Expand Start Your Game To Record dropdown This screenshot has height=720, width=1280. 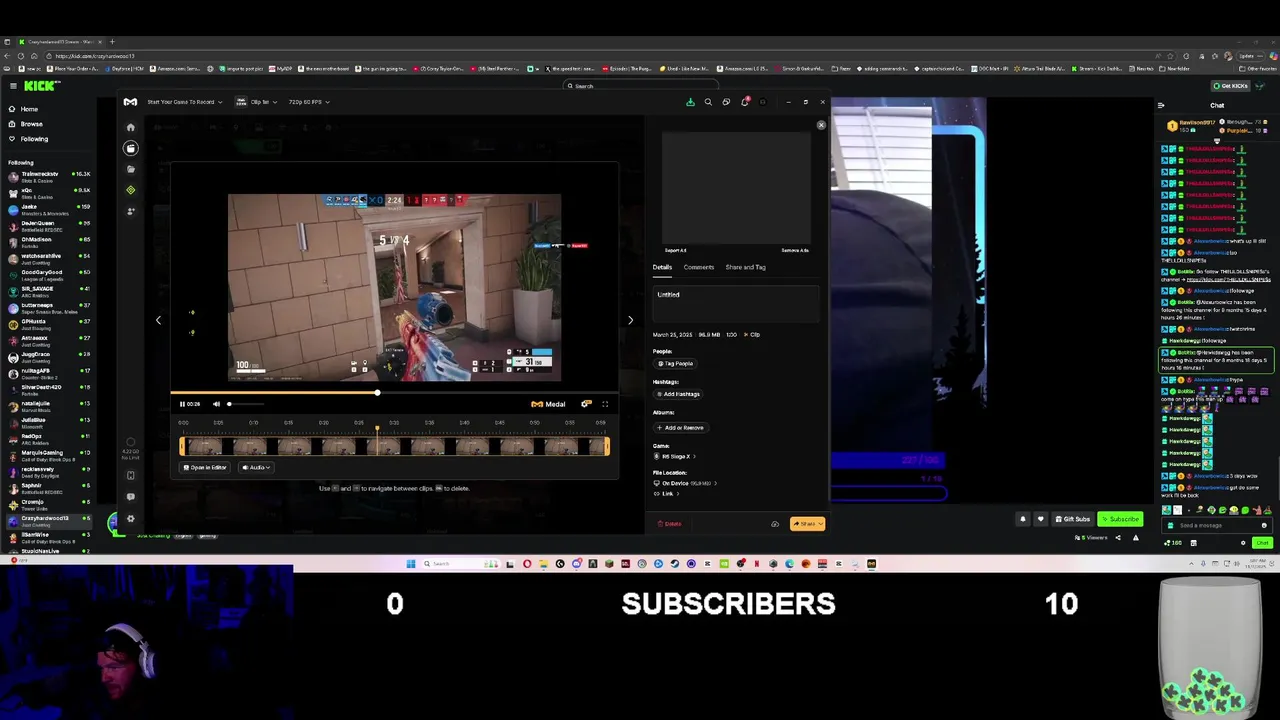(x=185, y=102)
